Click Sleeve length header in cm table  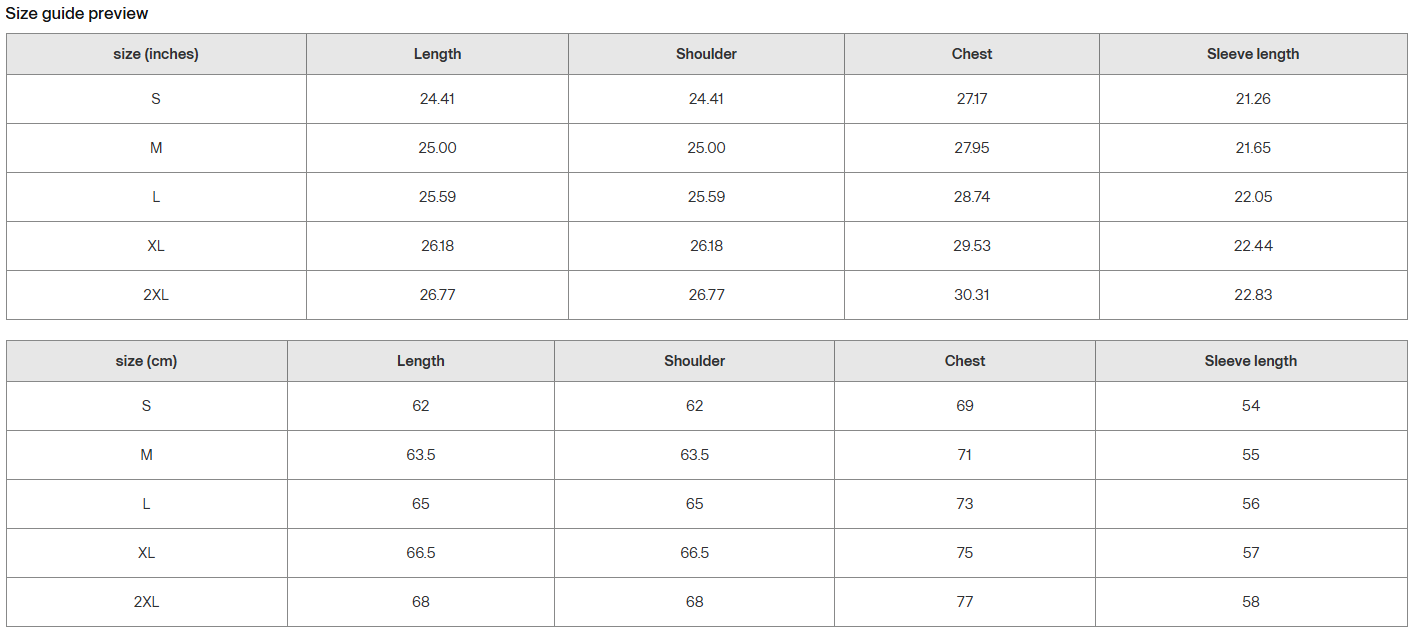(1251, 361)
